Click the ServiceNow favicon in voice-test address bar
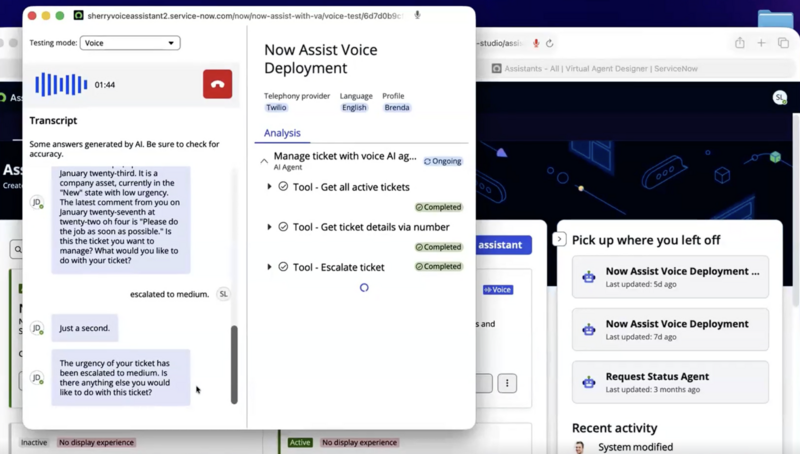The height and width of the screenshot is (454, 800). (x=79, y=15)
